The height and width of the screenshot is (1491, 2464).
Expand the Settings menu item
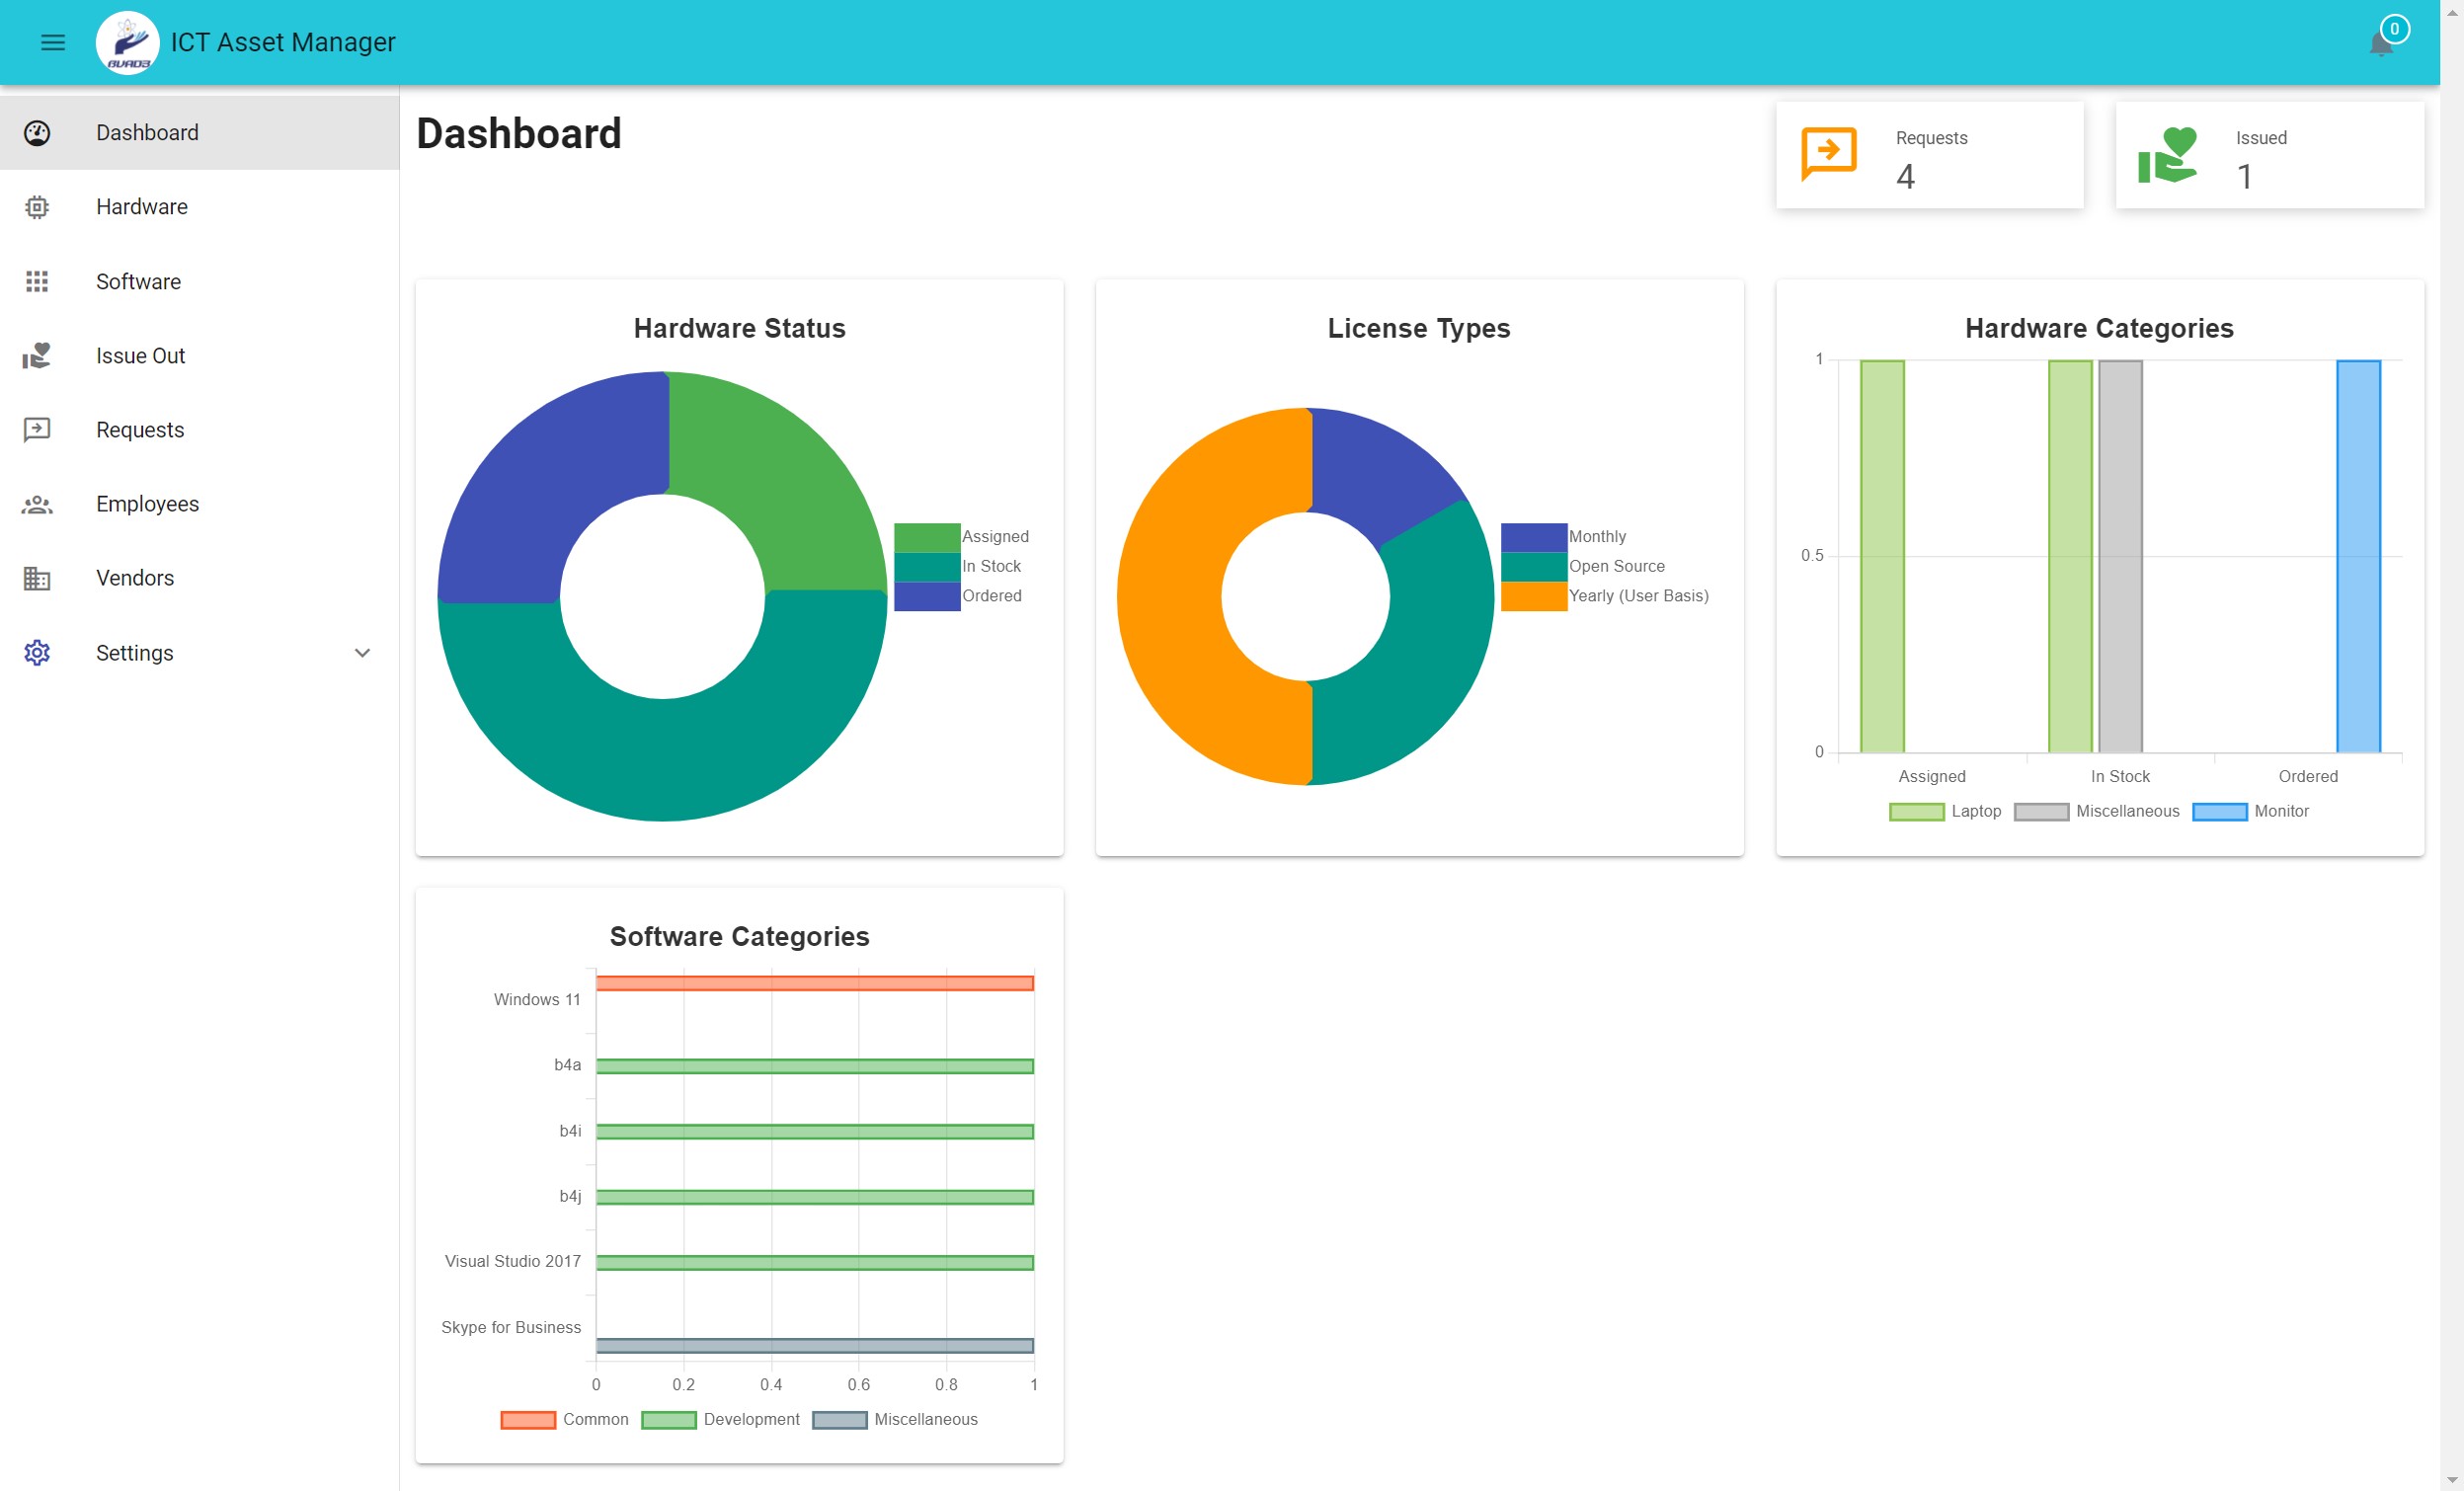135,653
